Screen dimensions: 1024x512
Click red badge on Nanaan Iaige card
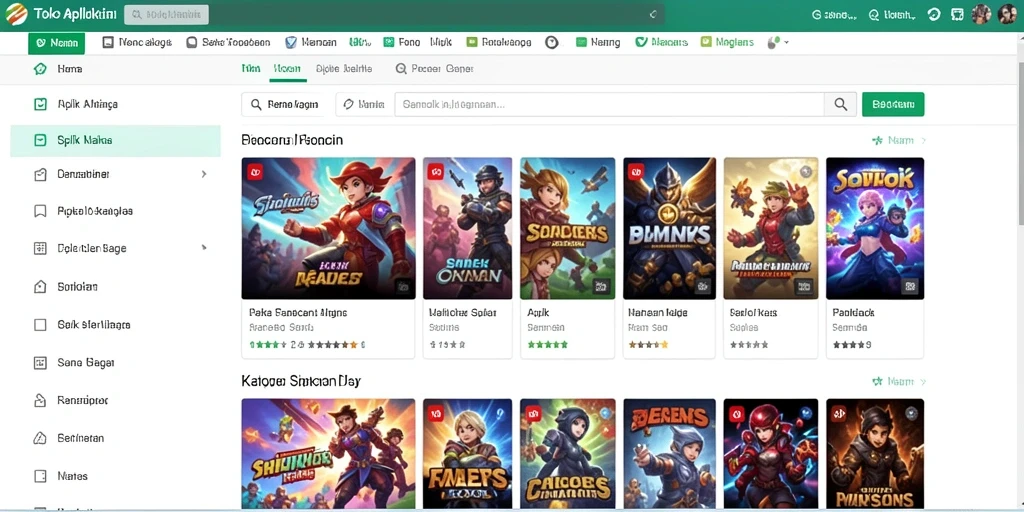coord(635,172)
